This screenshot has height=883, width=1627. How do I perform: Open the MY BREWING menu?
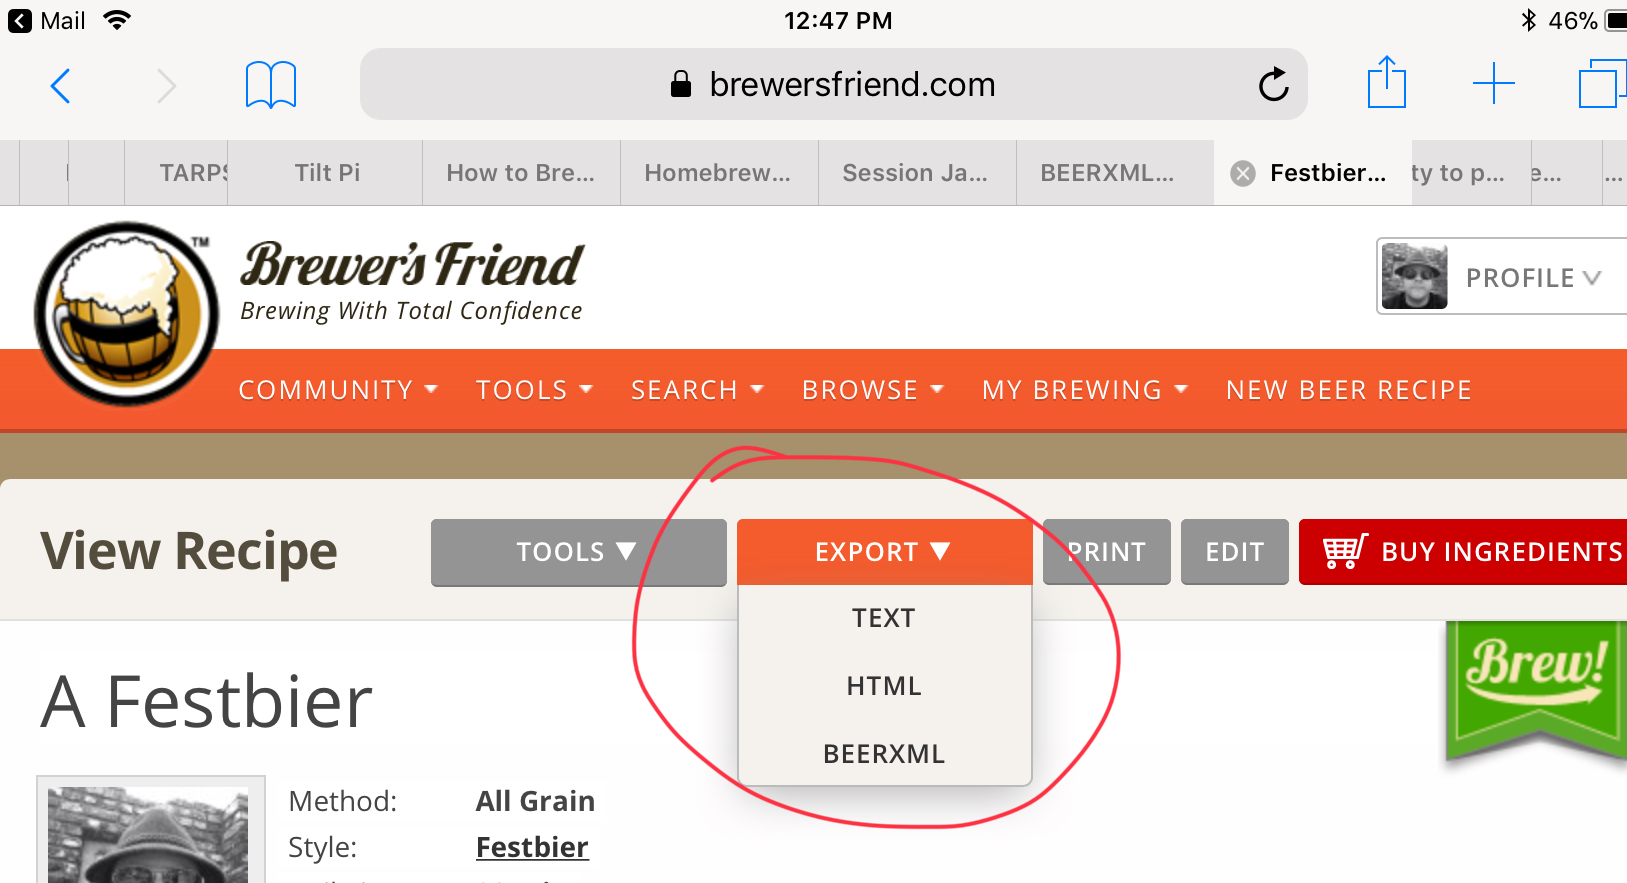pyautogui.click(x=1085, y=390)
